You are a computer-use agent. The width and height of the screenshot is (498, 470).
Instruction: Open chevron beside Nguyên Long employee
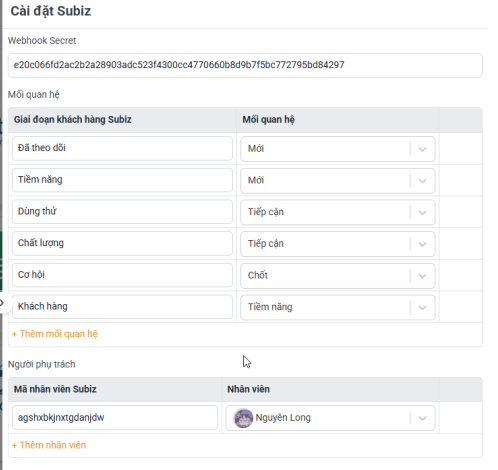(422, 418)
